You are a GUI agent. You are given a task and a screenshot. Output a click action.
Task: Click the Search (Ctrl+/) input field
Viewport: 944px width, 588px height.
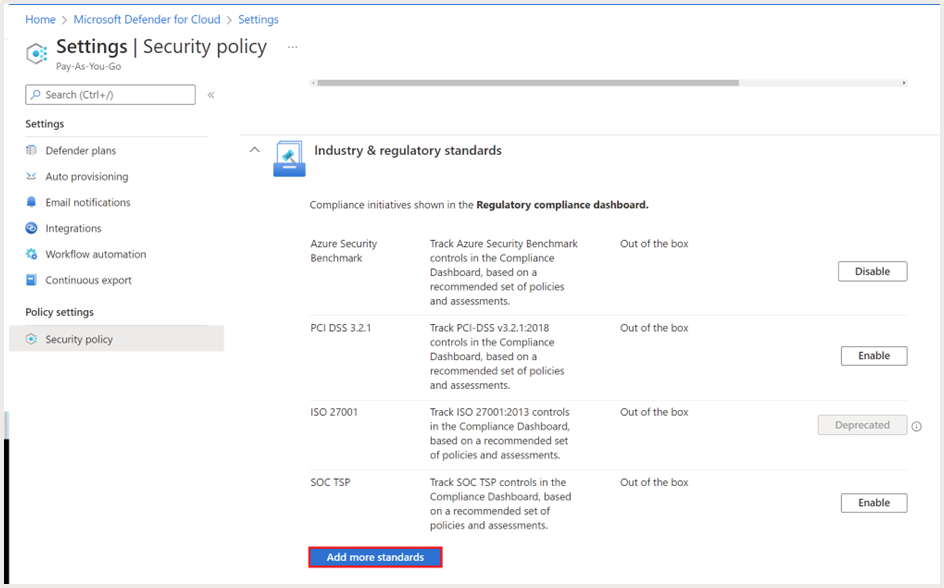coord(110,95)
